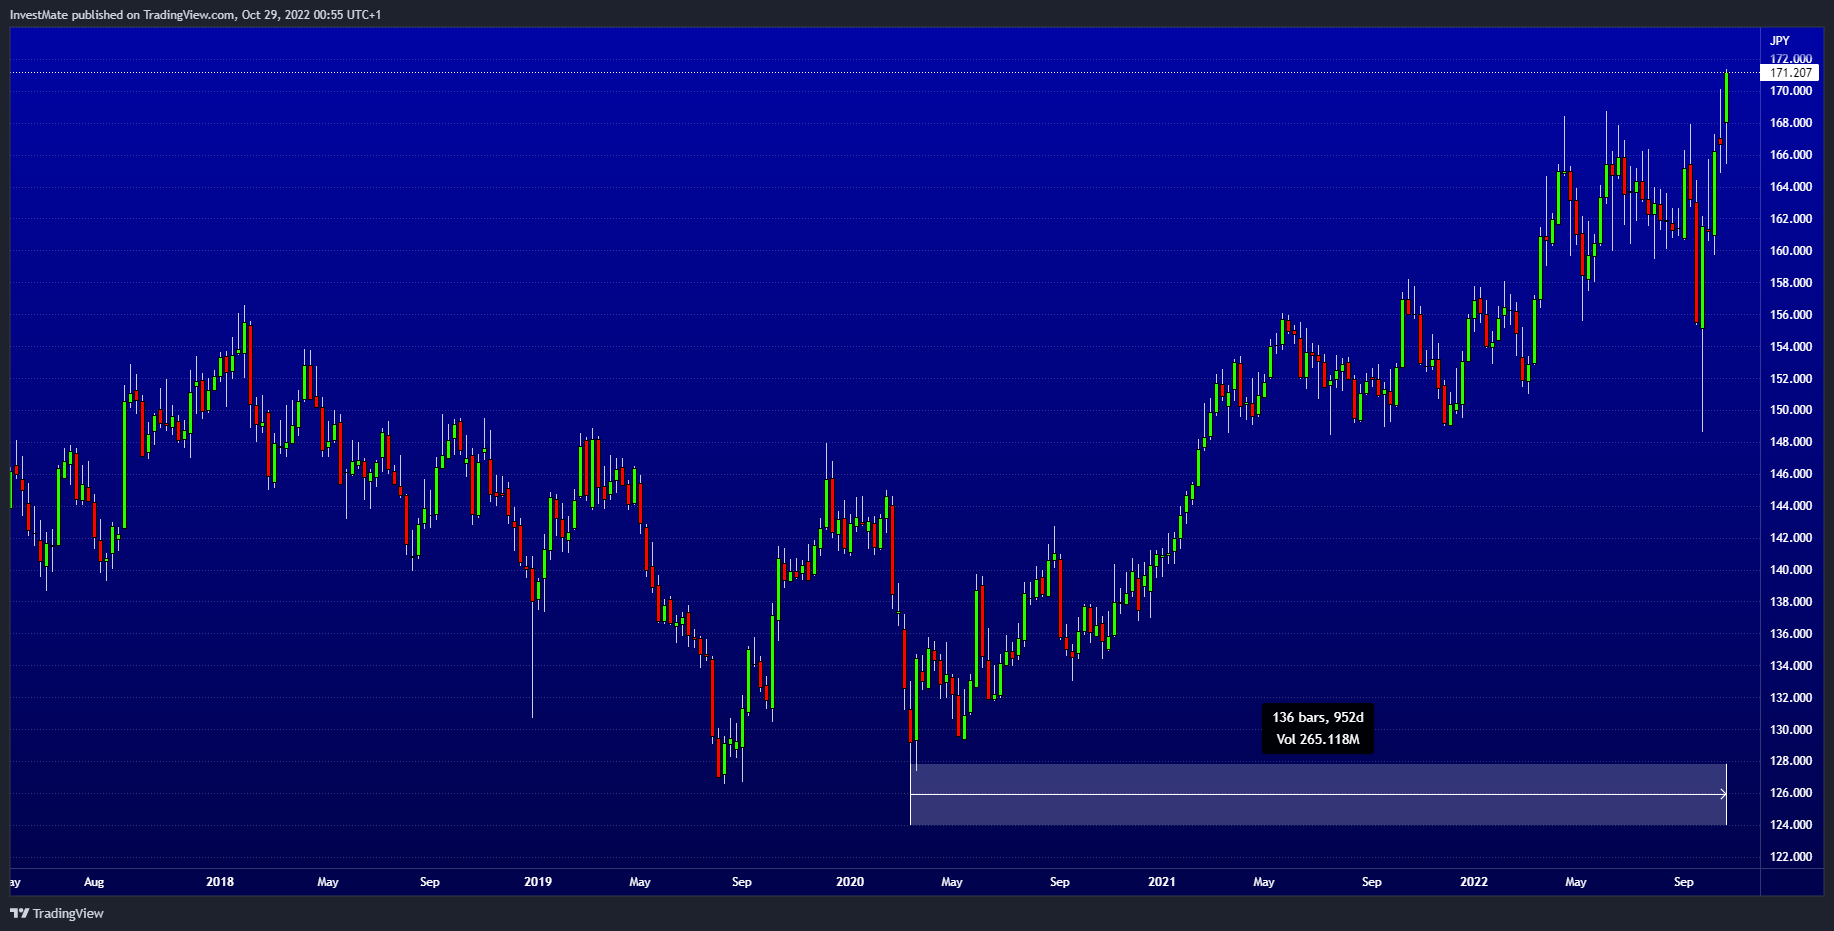Click the 146.000 price axis label
This screenshot has height=931, width=1834.
[1791, 474]
